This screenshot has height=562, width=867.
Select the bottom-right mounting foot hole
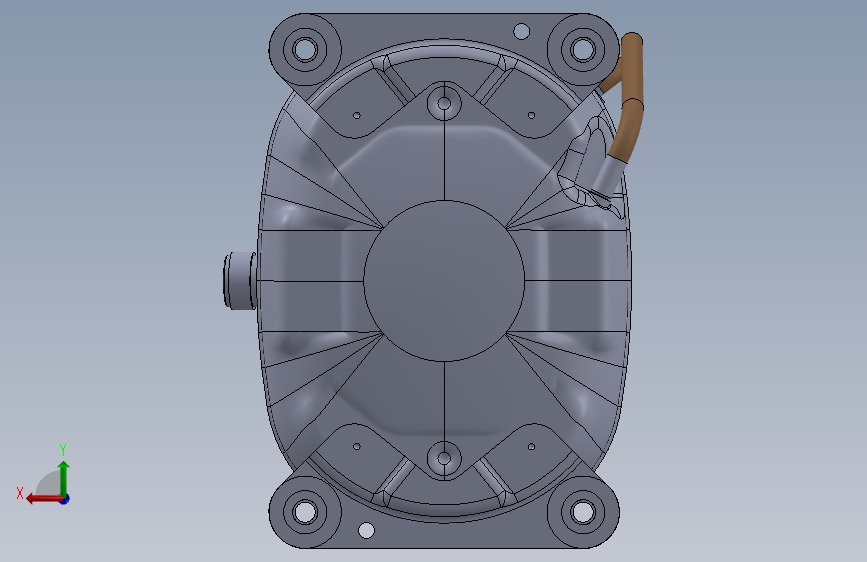[x=583, y=512]
